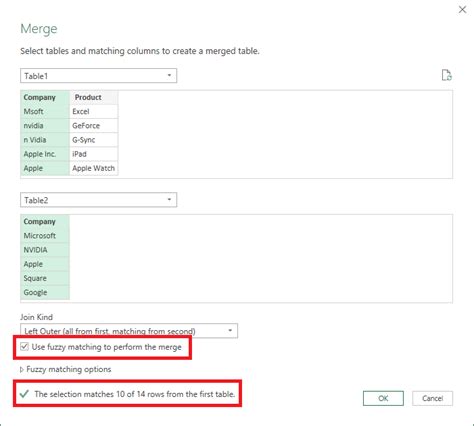Click the Msoft cell
Screen dimensions: 474x426
45,111
